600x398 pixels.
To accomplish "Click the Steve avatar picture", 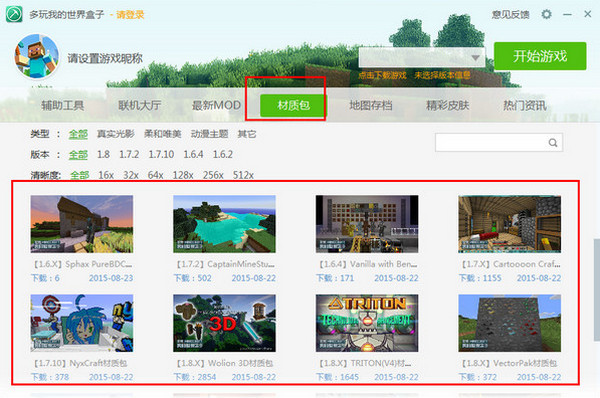I will click(x=37, y=56).
